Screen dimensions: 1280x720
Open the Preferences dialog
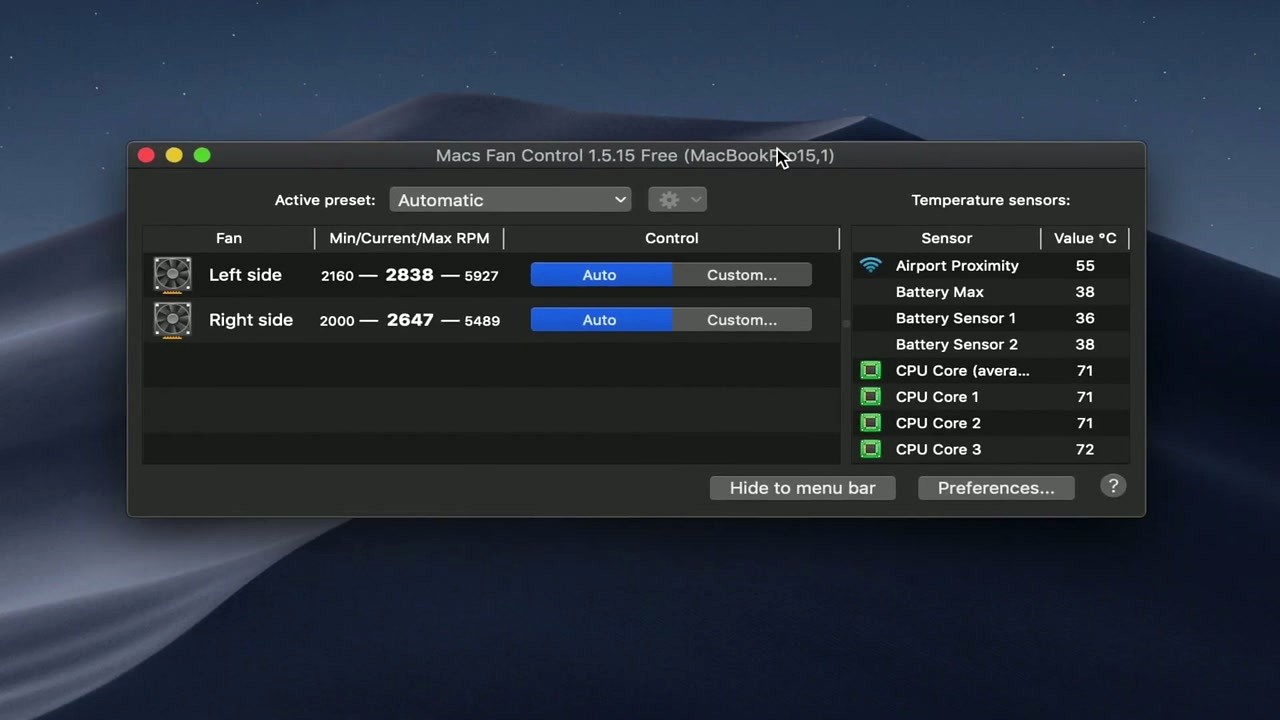pyautogui.click(x=995, y=487)
